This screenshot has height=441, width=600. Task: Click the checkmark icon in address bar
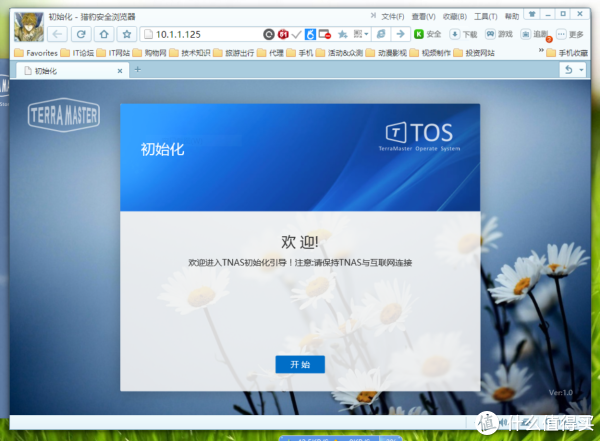coord(296,35)
